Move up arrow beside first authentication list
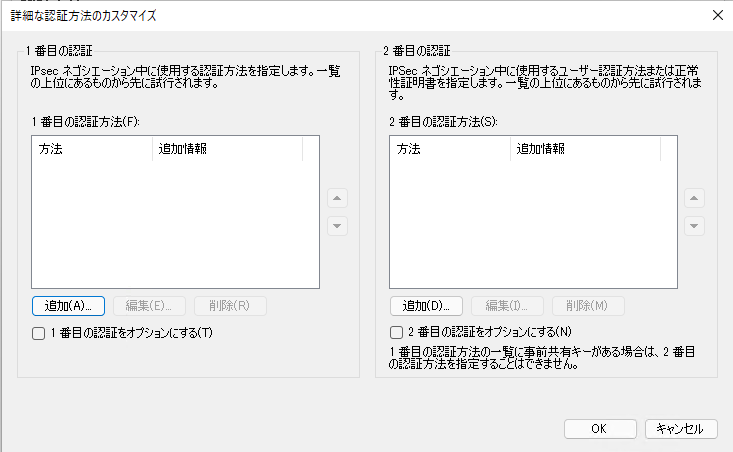 click(x=337, y=198)
